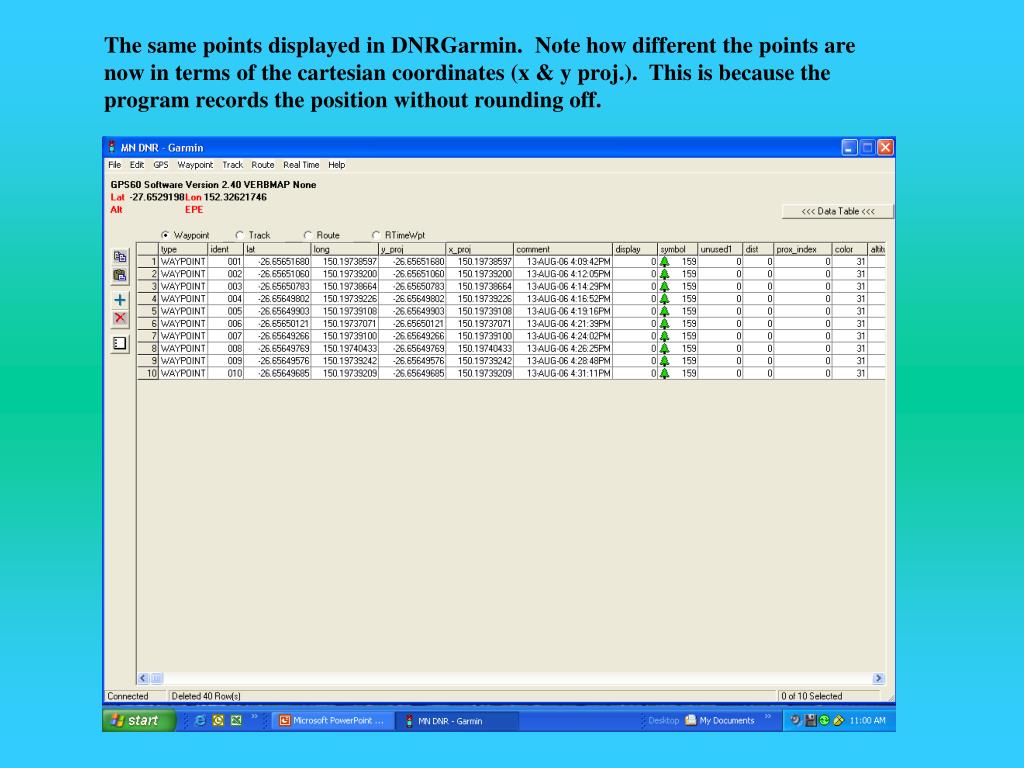
Task: Click long cell '150.19739200' in row 2
Action: (x=345, y=274)
